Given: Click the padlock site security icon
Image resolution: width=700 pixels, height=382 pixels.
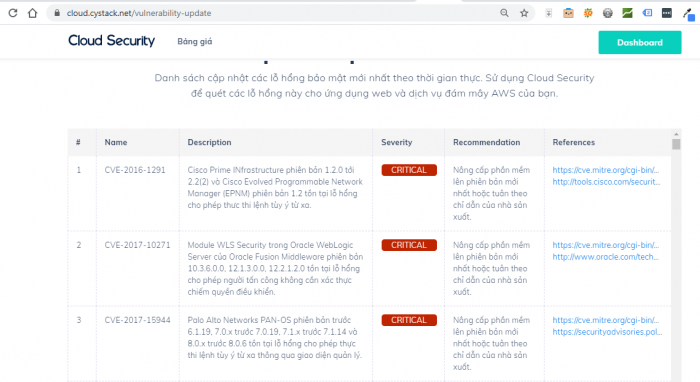Looking at the screenshot, I should click(57, 13).
